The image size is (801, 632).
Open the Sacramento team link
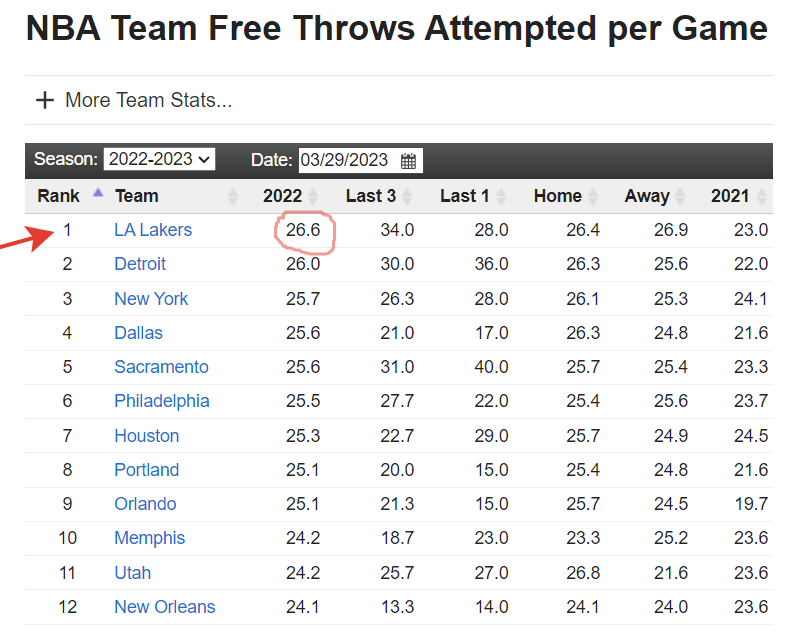[x=161, y=367]
